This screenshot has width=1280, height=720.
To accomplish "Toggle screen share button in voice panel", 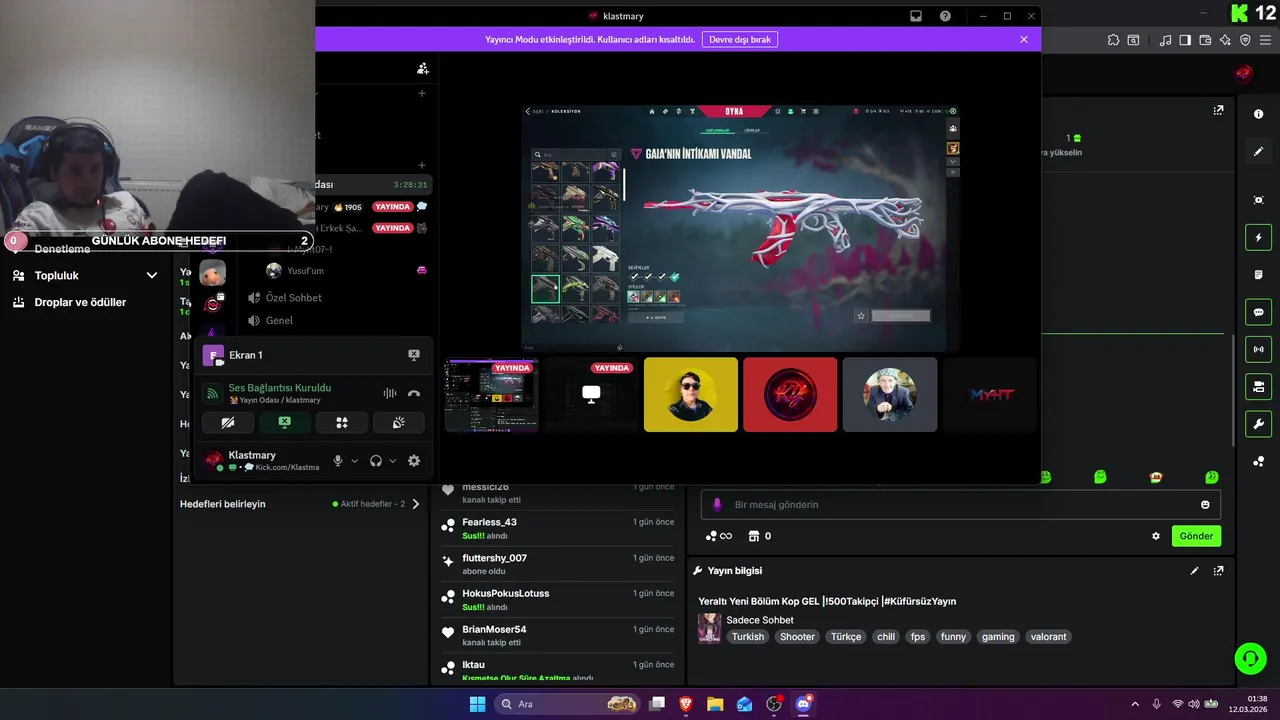I will (x=285, y=423).
